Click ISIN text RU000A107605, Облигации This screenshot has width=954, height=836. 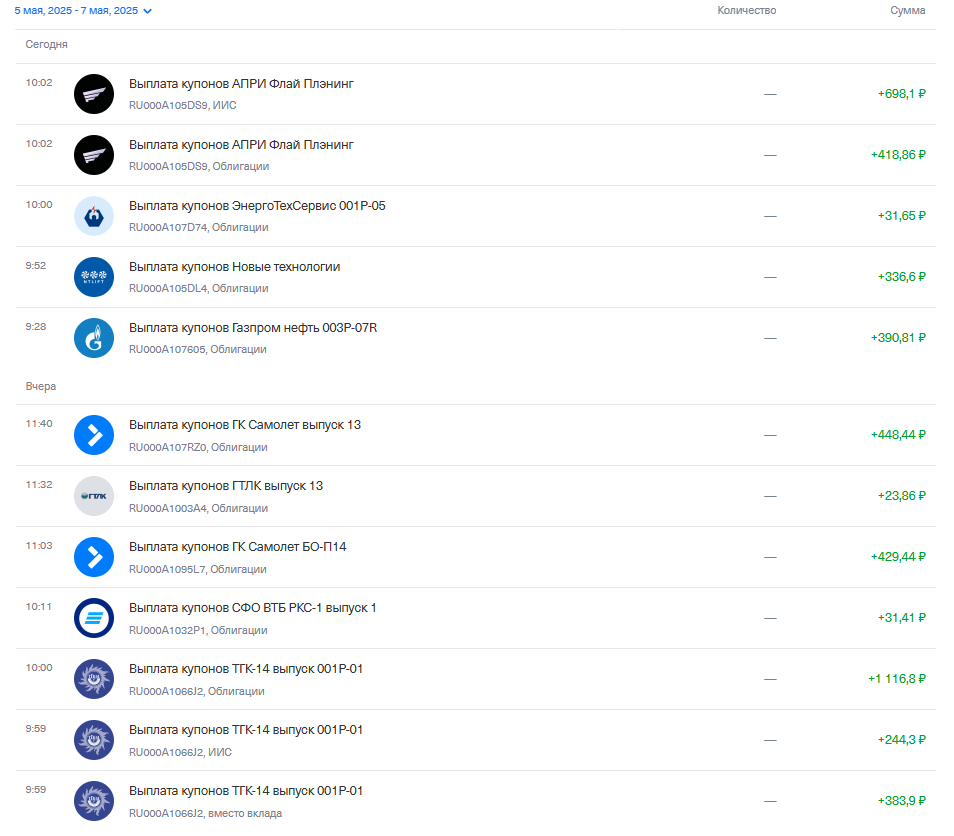pos(198,349)
